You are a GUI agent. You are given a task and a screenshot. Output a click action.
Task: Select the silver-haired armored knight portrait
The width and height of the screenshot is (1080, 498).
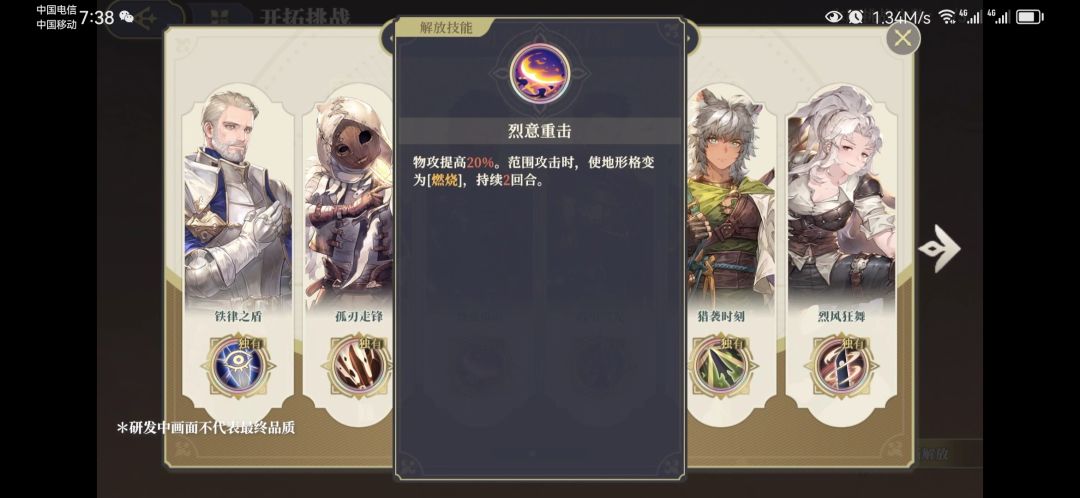coord(238,200)
